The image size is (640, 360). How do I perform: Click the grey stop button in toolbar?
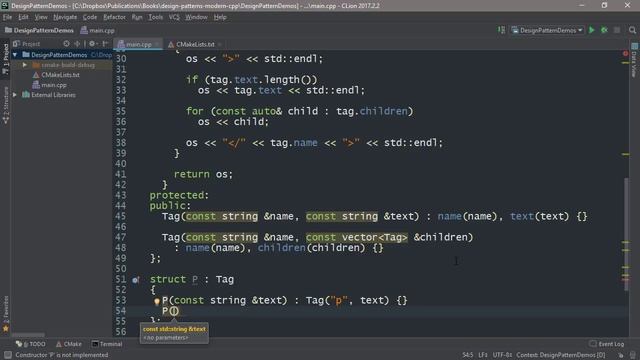(617, 30)
